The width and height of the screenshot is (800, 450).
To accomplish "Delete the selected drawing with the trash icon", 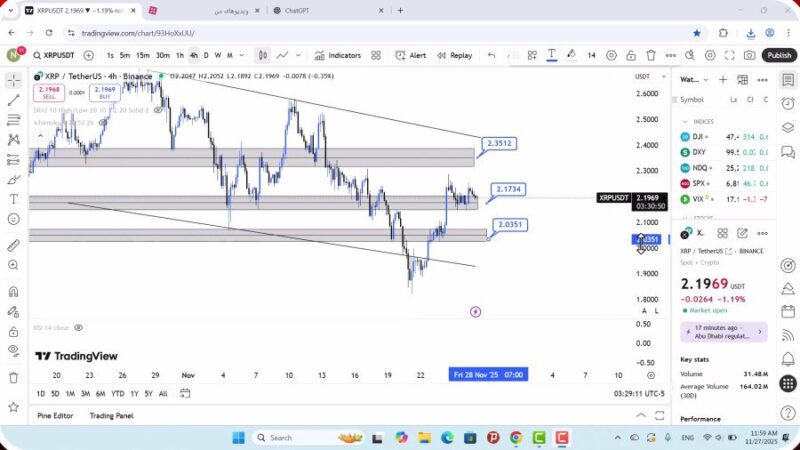I will [x=651, y=56].
